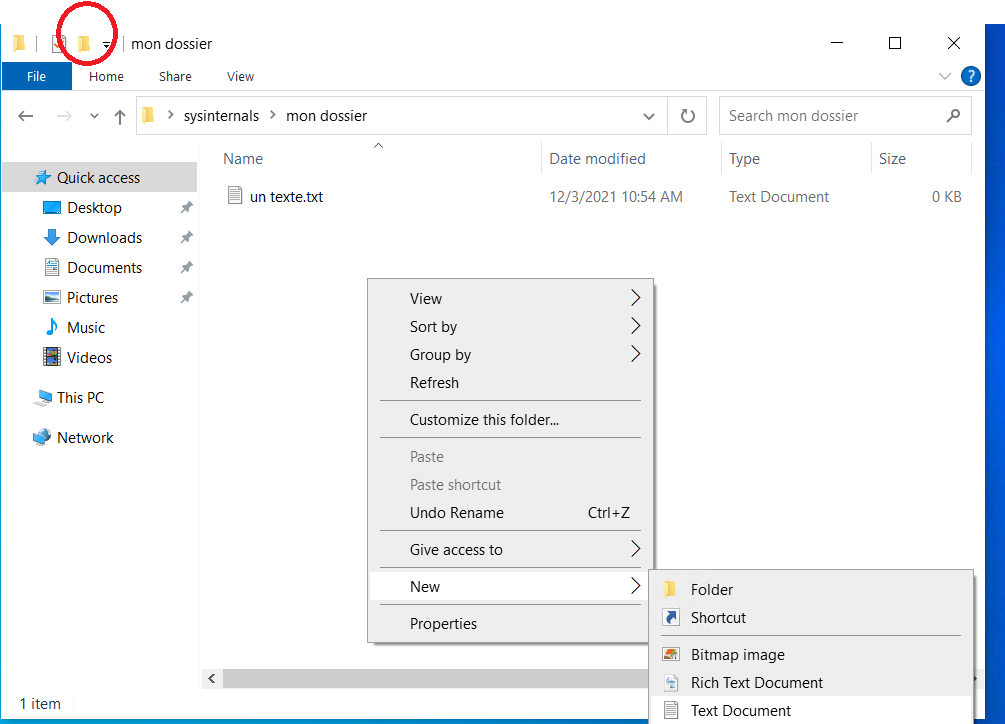This screenshot has width=1005, height=724.
Task: Click the Search mon dossier input field
Action: 830,116
